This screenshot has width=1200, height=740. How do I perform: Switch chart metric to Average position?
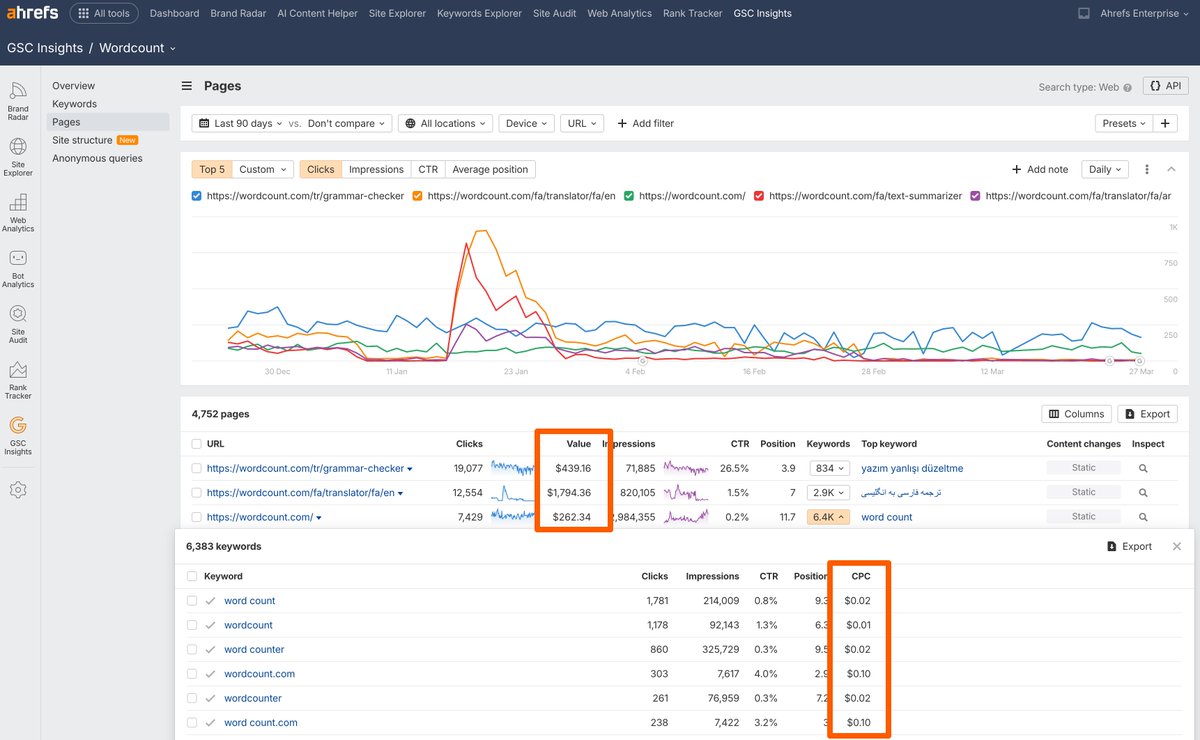coord(490,169)
